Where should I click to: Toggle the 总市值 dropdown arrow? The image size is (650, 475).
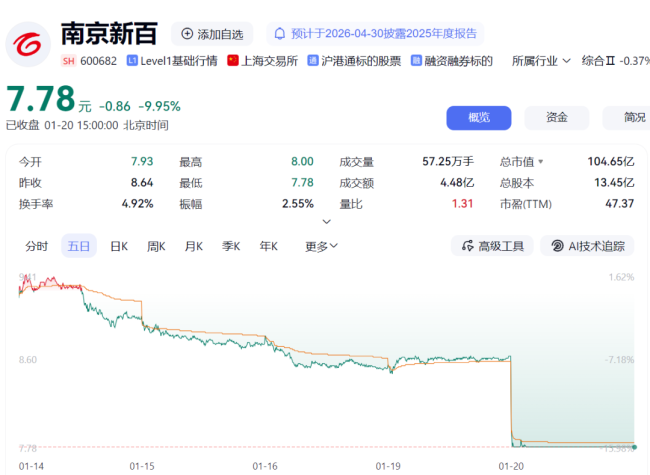(x=541, y=162)
